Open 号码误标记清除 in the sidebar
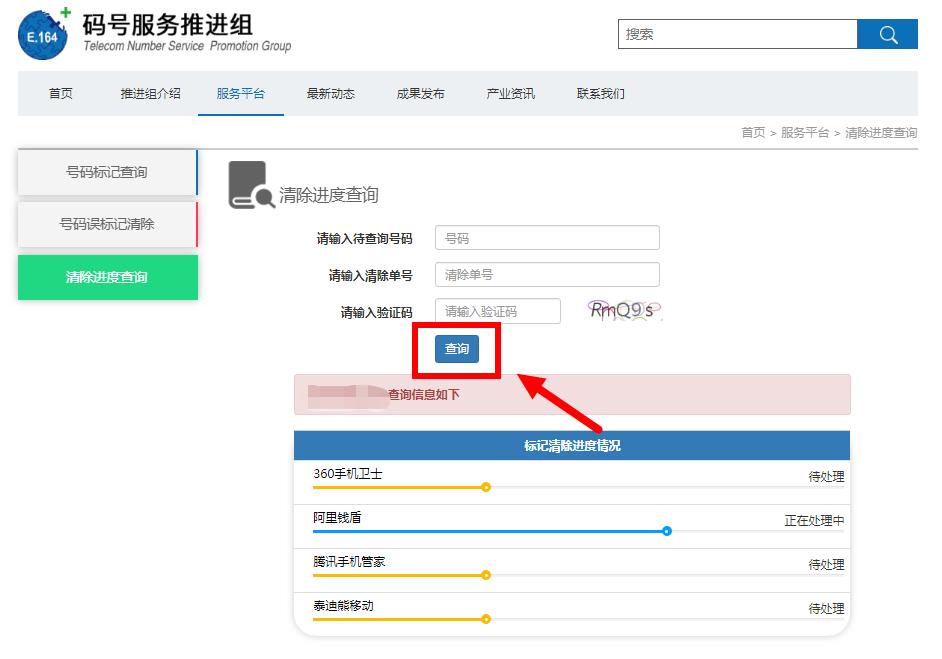 tap(106, 224)
